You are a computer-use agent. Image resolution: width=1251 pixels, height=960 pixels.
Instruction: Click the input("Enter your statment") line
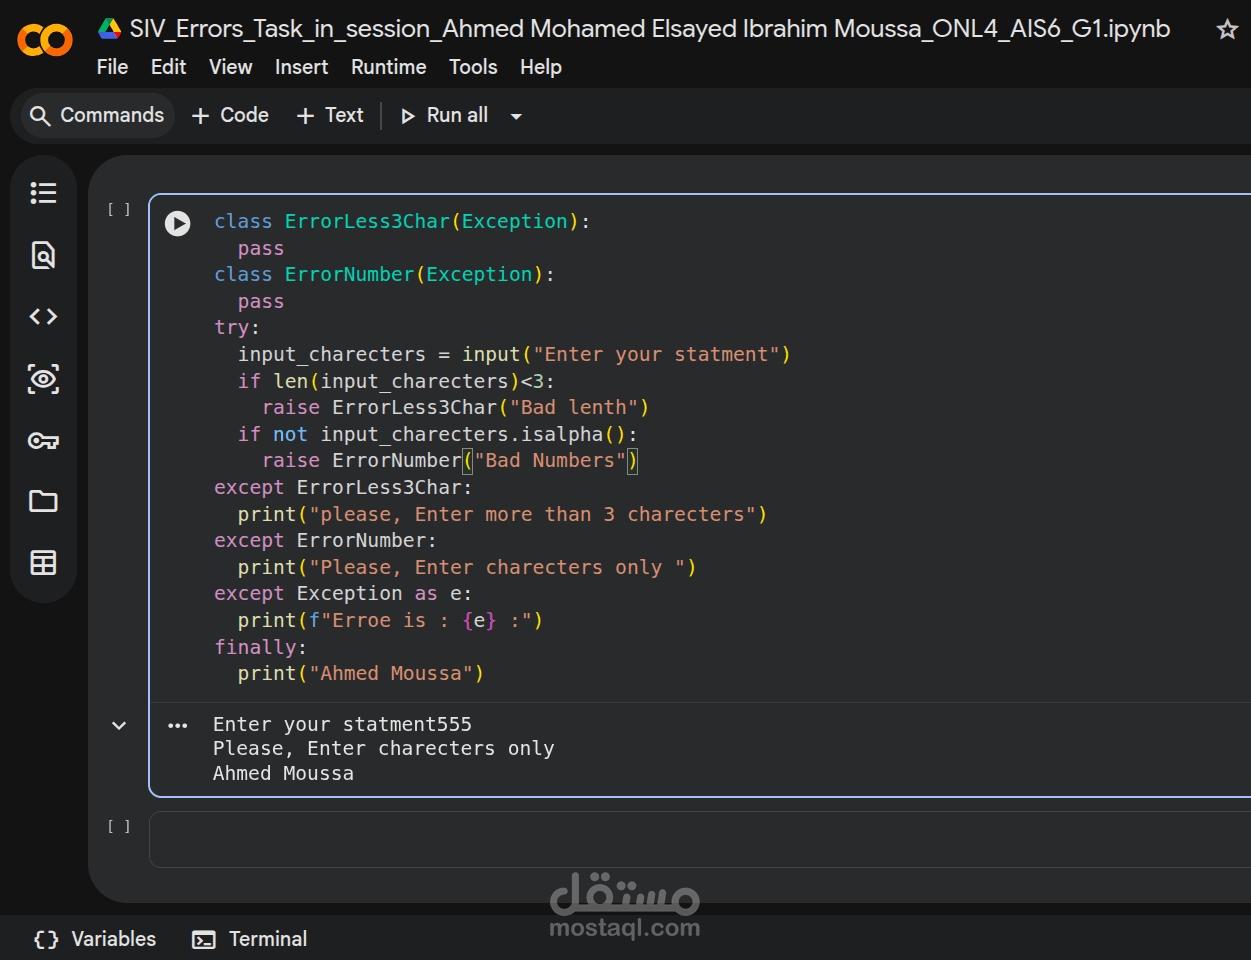[514, 354]
